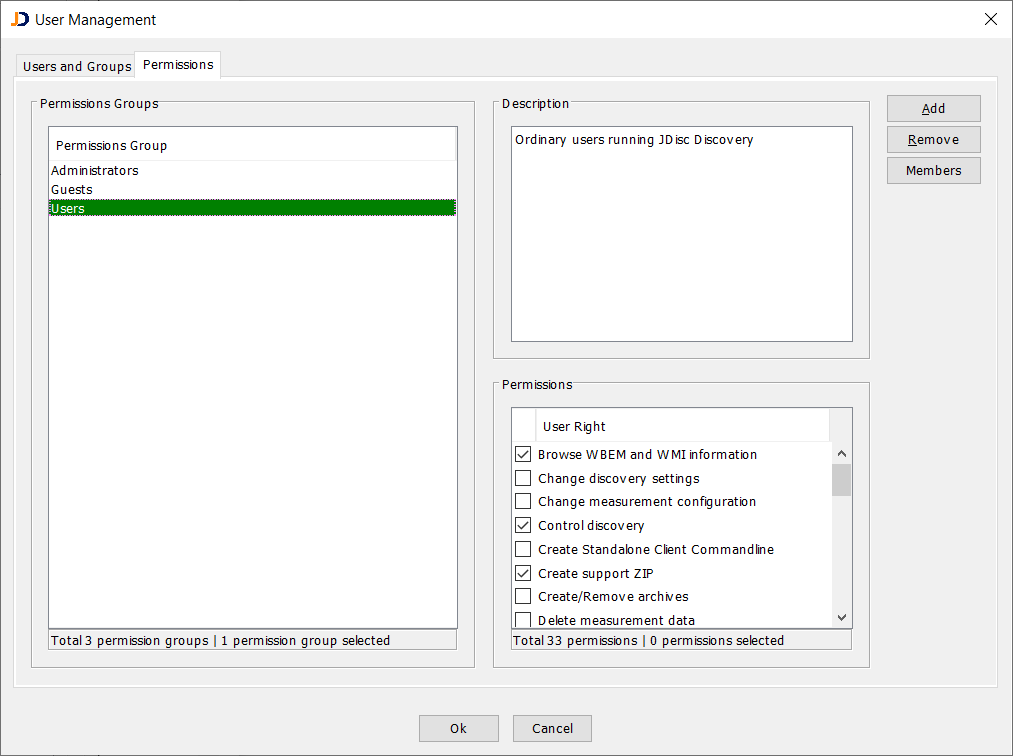The width and height of the screenshot is (1013, 756).
Task: Click the JDisc logo in the title bar
Action: [17, 19]
